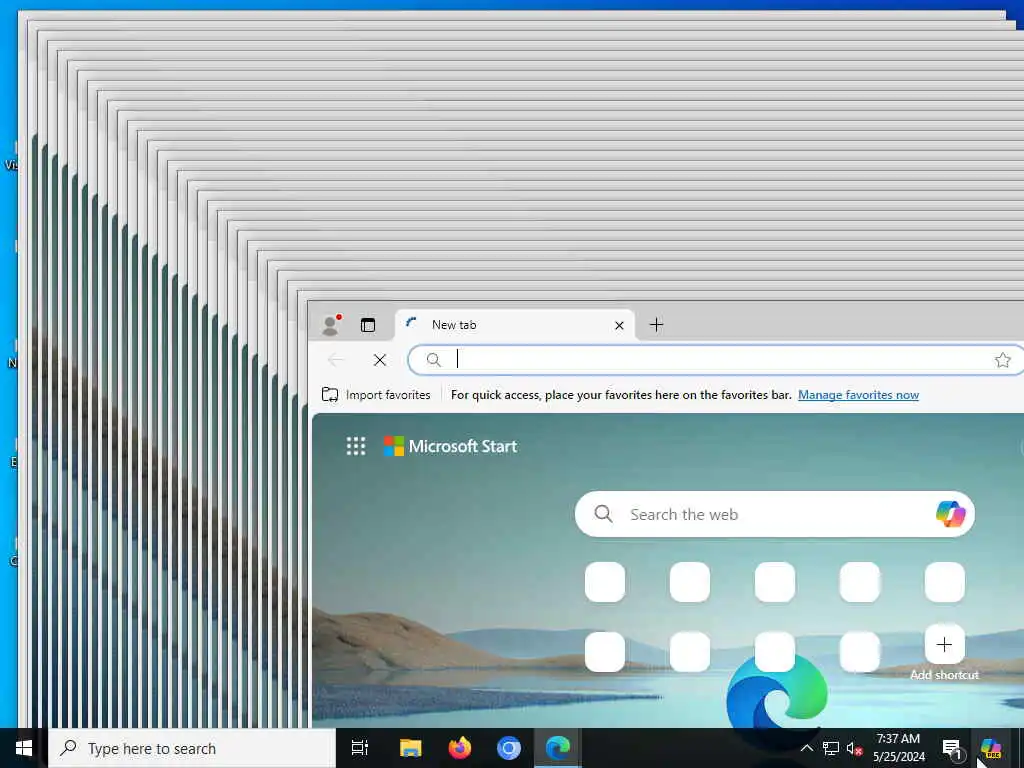Screen dimensions: 1024x768
Task: Launch Firefox from the taskbar
Action: (x=460, y=748)
